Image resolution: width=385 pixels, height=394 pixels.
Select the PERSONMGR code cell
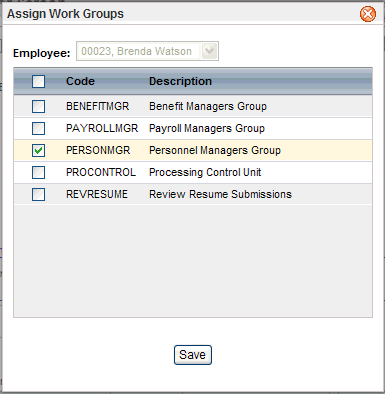(x=98, y=150)
